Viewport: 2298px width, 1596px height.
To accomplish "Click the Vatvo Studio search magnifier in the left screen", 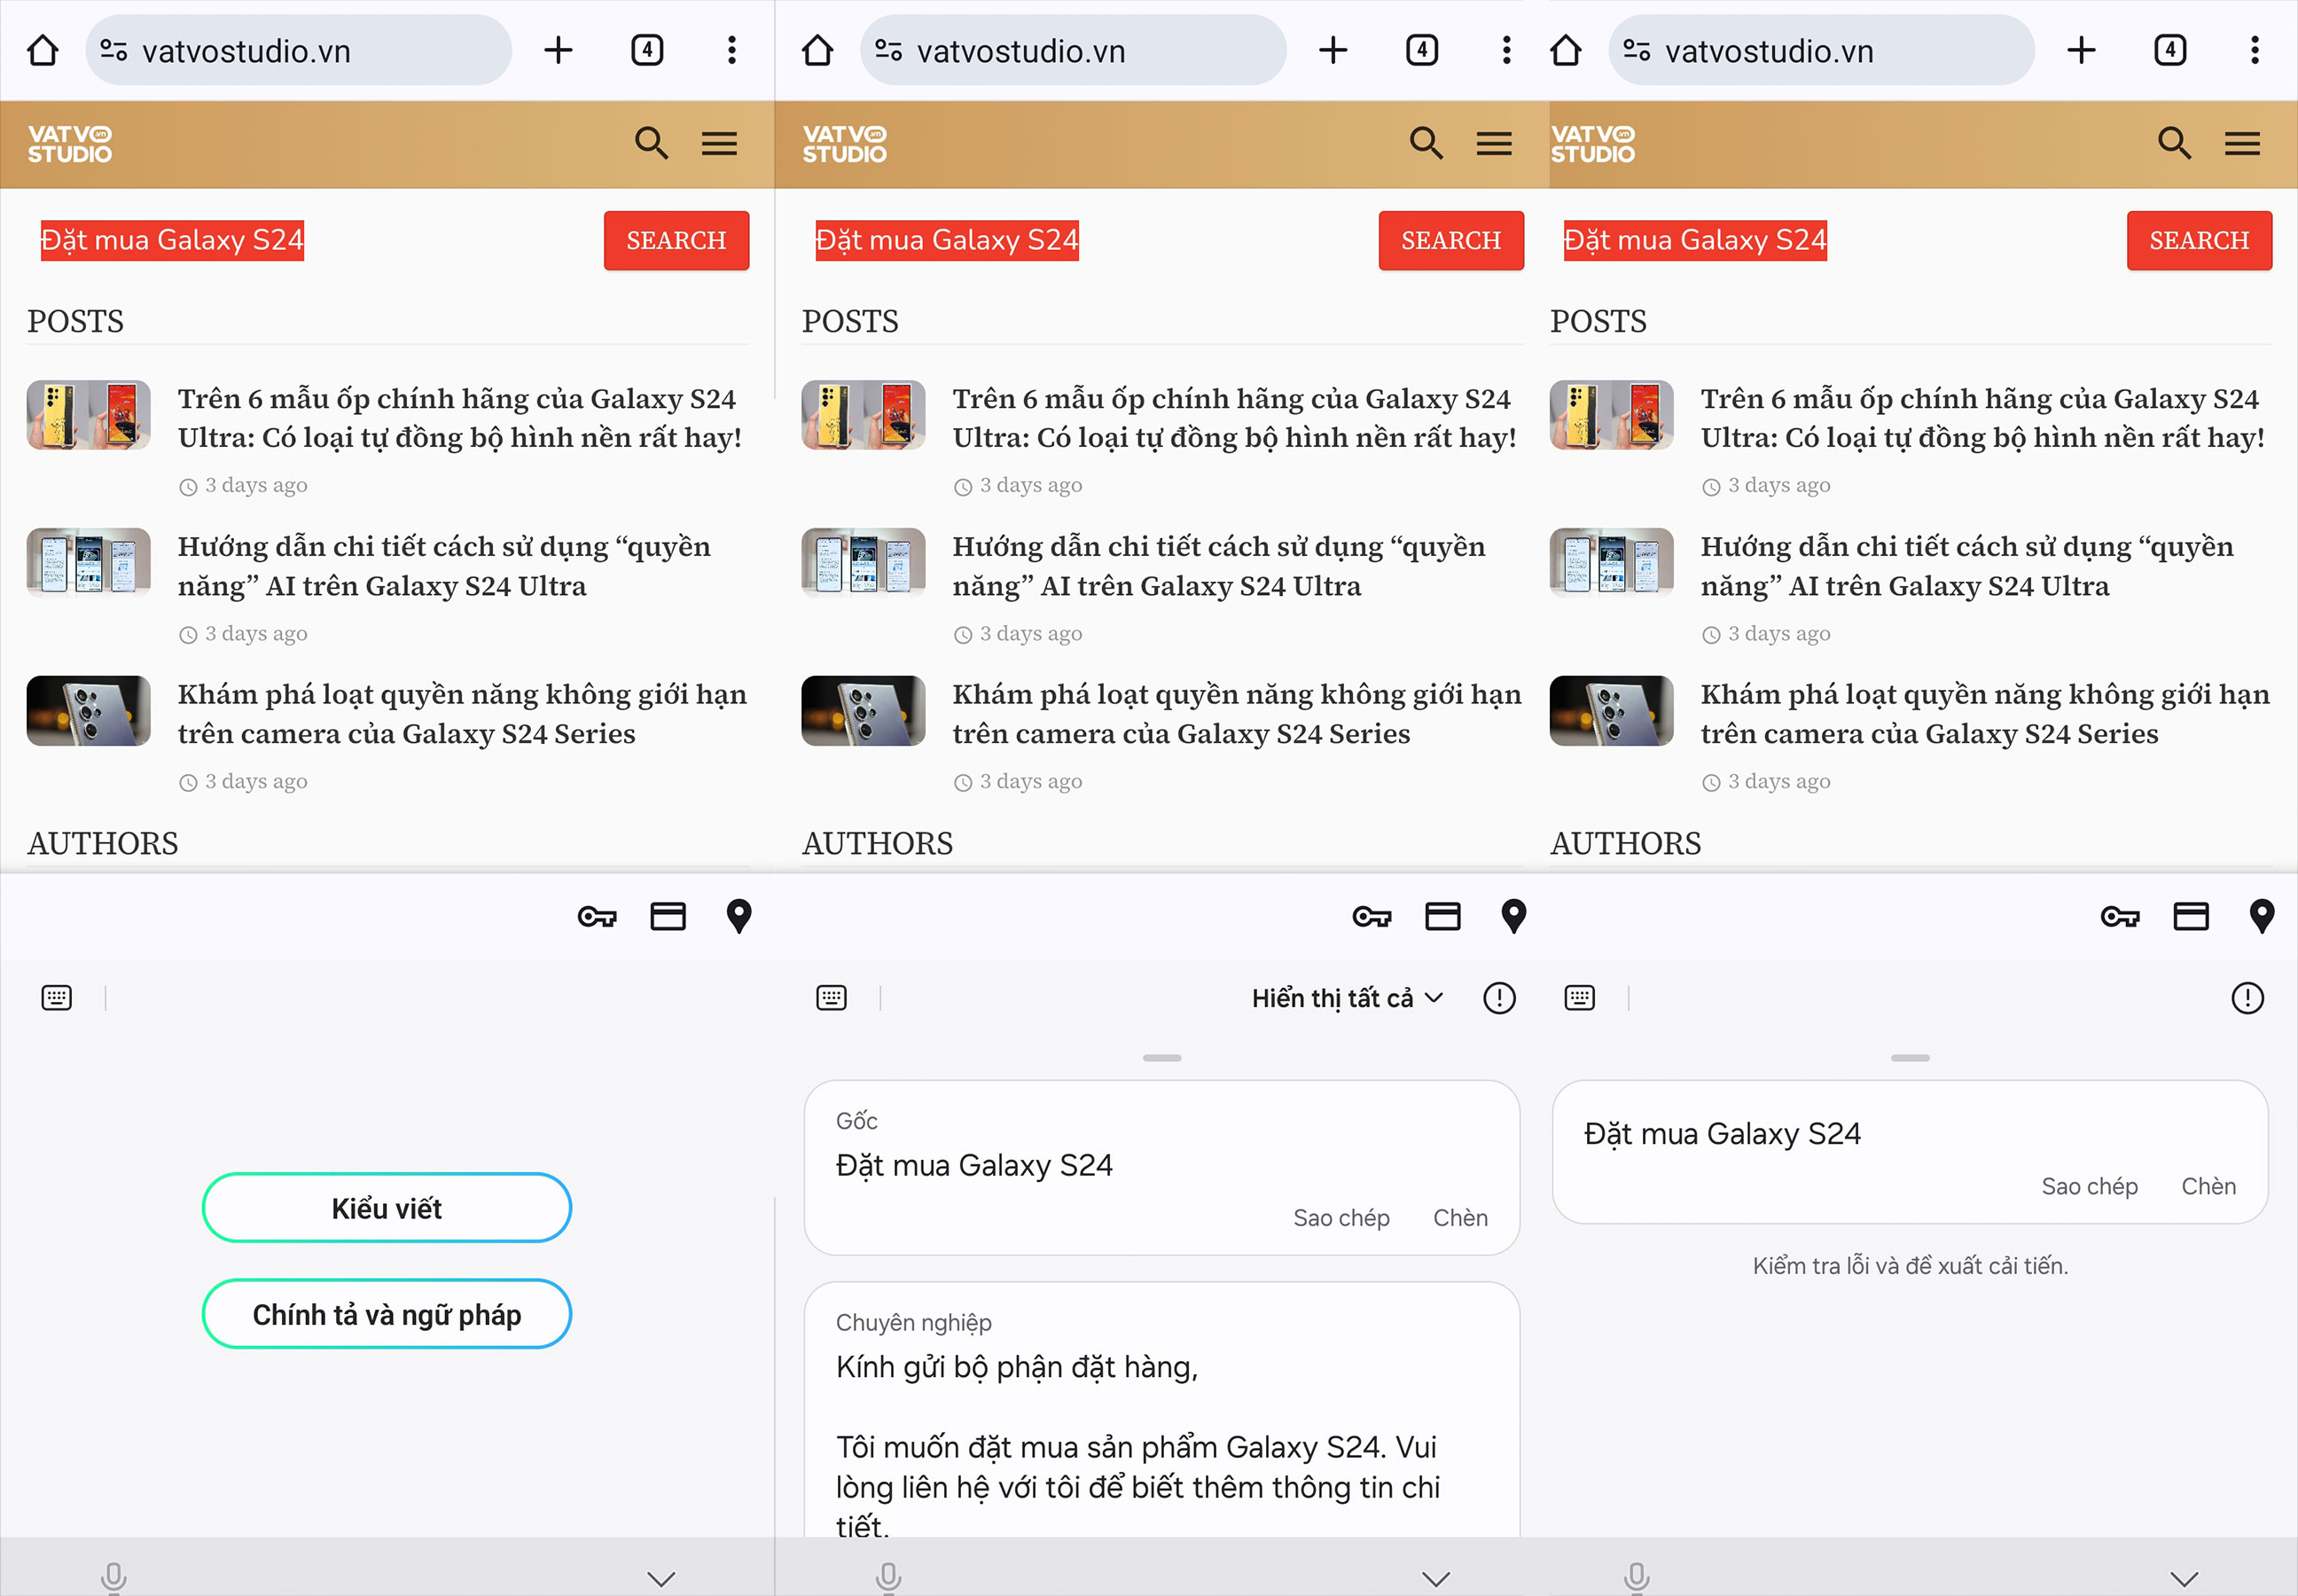I will (652, 143).
